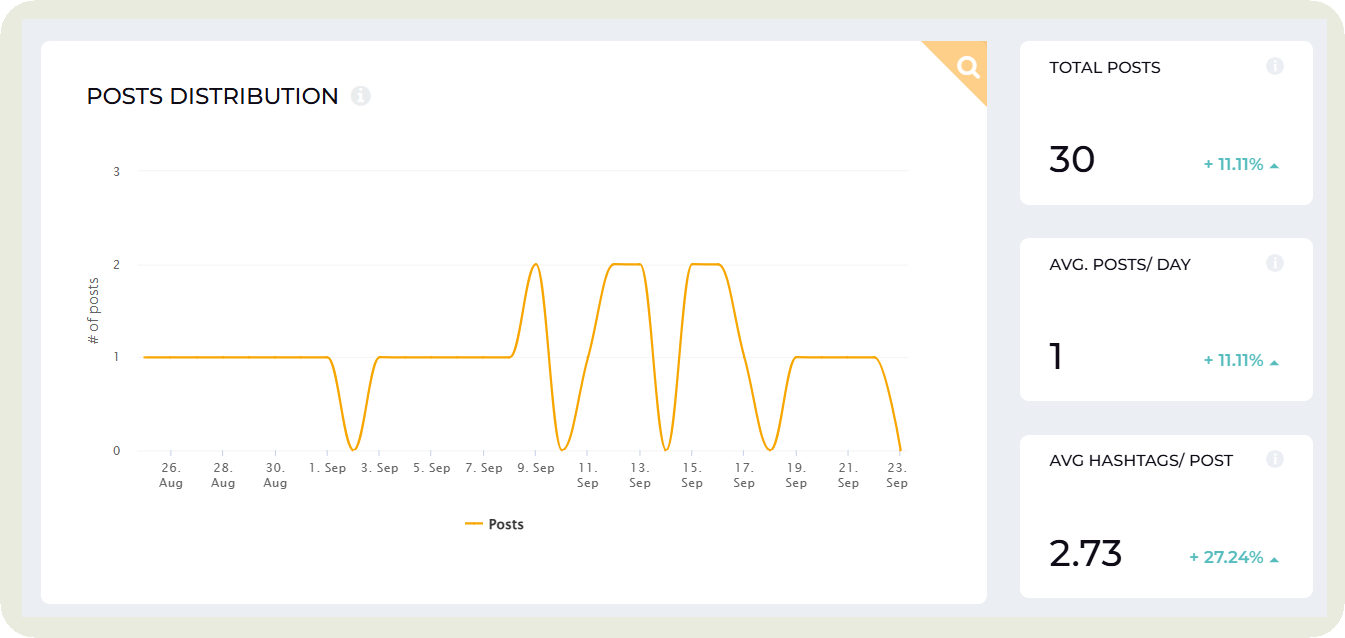Expand the AVG HASHTAGS/ POST card
The height and width of the screenshot is (638, 1345).
(1165, 514)
